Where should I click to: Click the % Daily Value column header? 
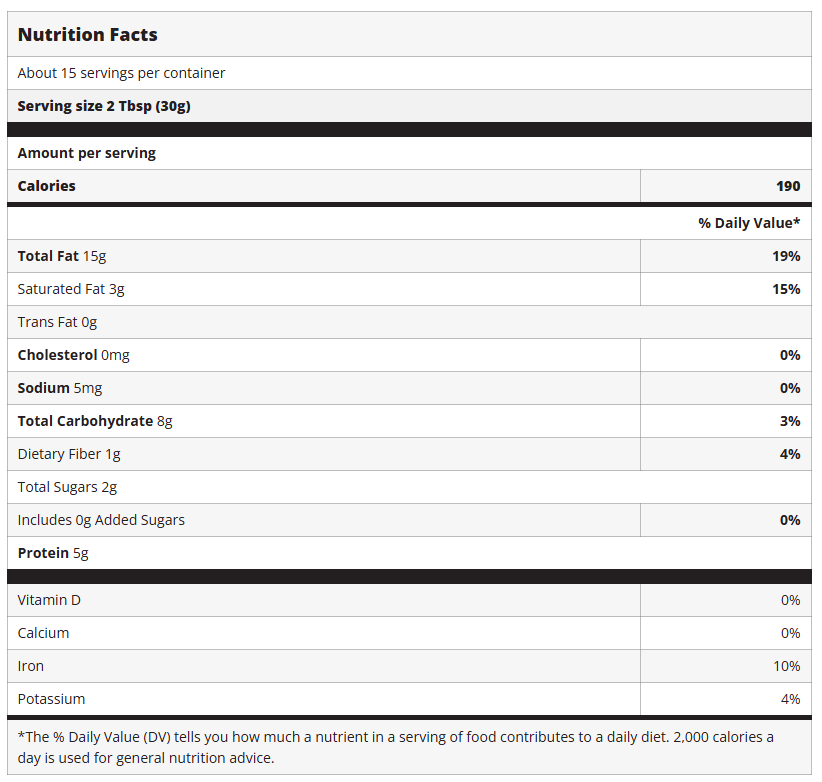tap(749, 223)
